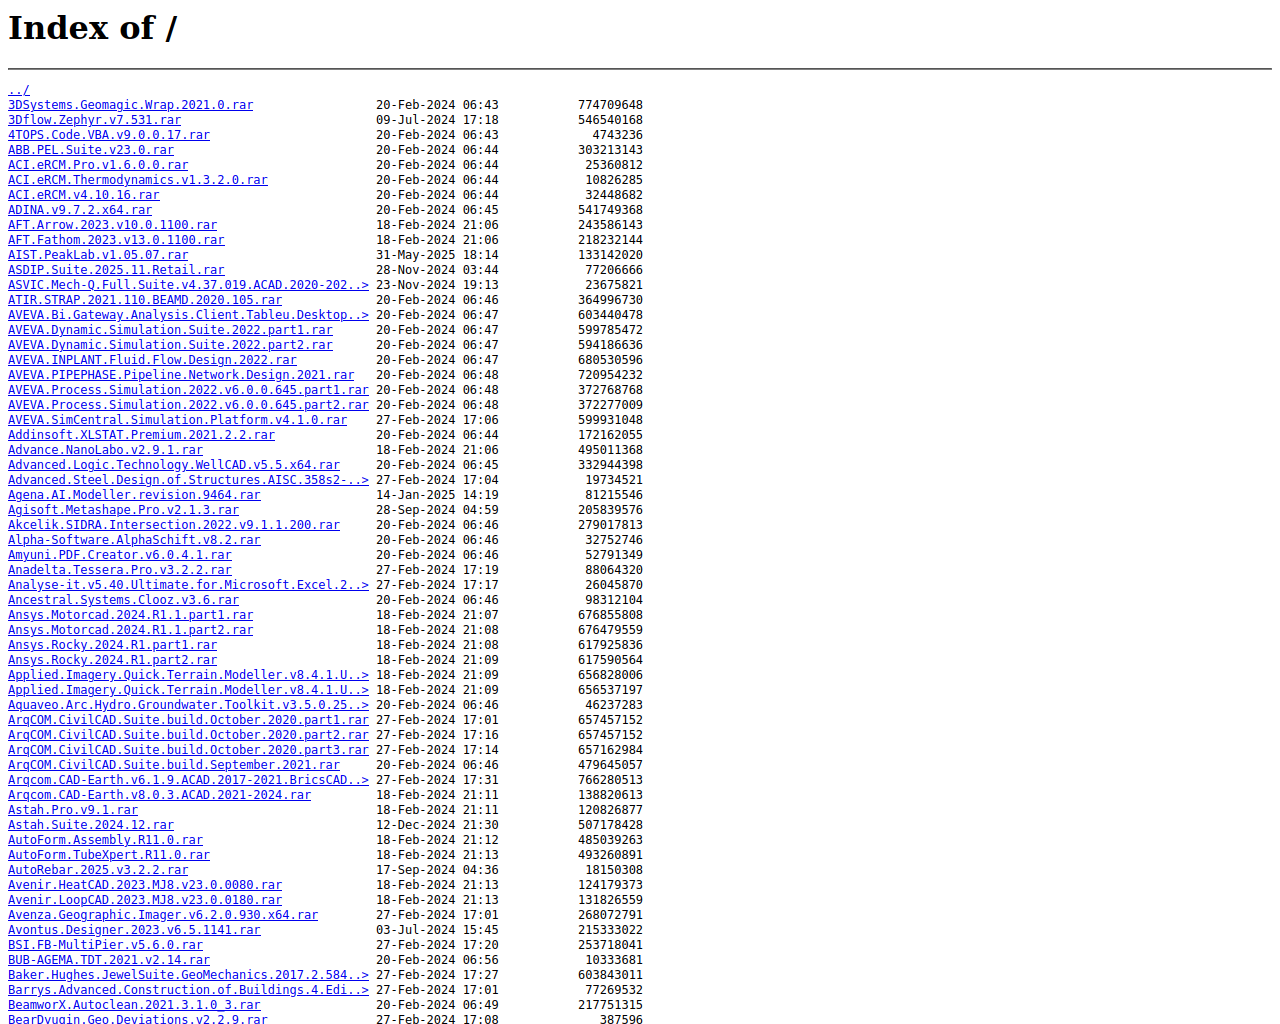Open ADINA.v9.7.2.x64.rar link
Image resolution: width=1280 pixels, height=1024 pixels.
coord(80,210)
